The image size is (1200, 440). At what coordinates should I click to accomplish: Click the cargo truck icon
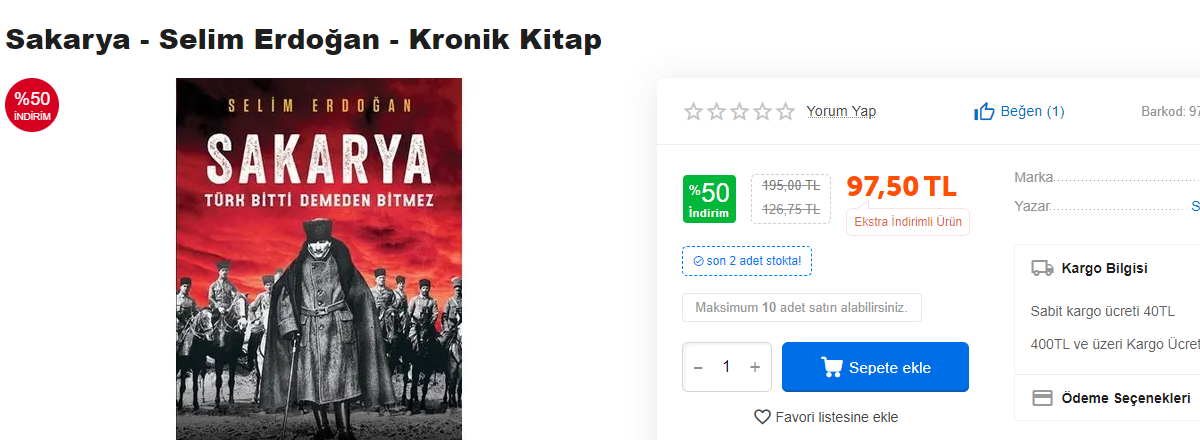click(1042, 268)
